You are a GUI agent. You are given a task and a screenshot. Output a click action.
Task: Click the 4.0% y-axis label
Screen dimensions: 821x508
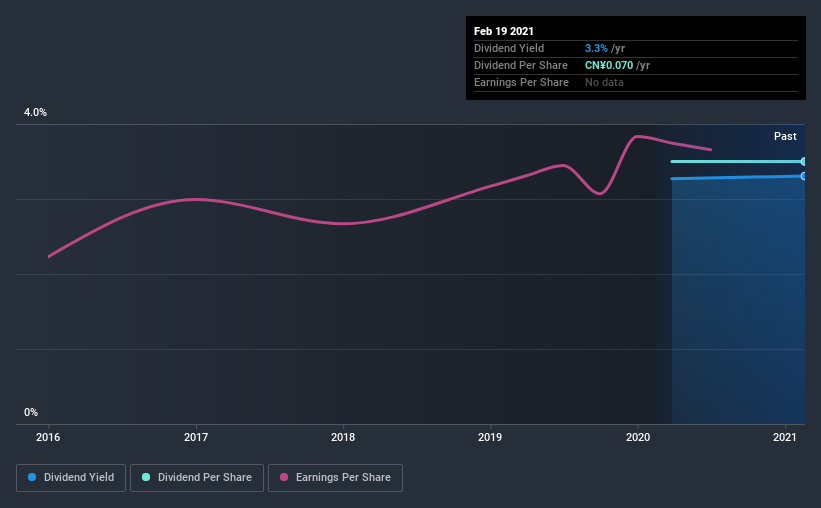pos(35,113)
